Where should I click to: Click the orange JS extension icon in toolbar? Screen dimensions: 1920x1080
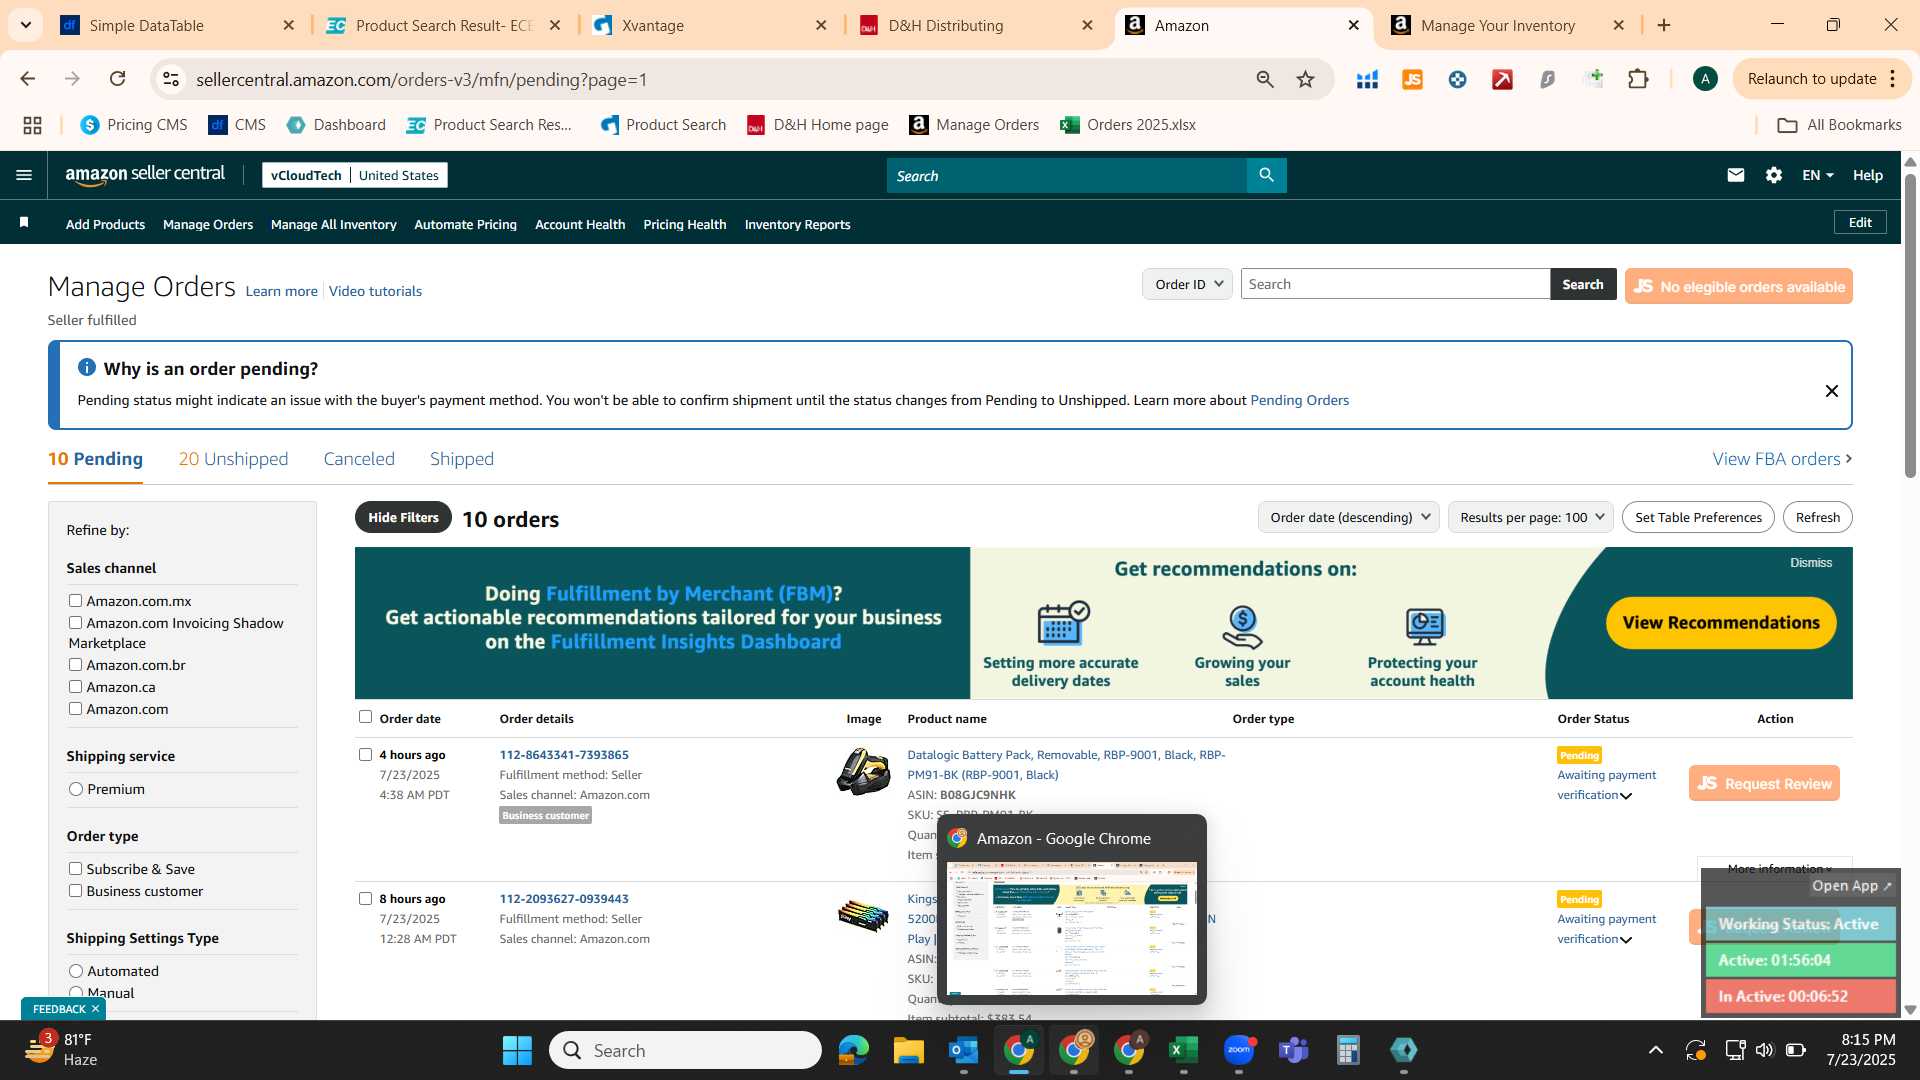click(x=1412, y=79)
